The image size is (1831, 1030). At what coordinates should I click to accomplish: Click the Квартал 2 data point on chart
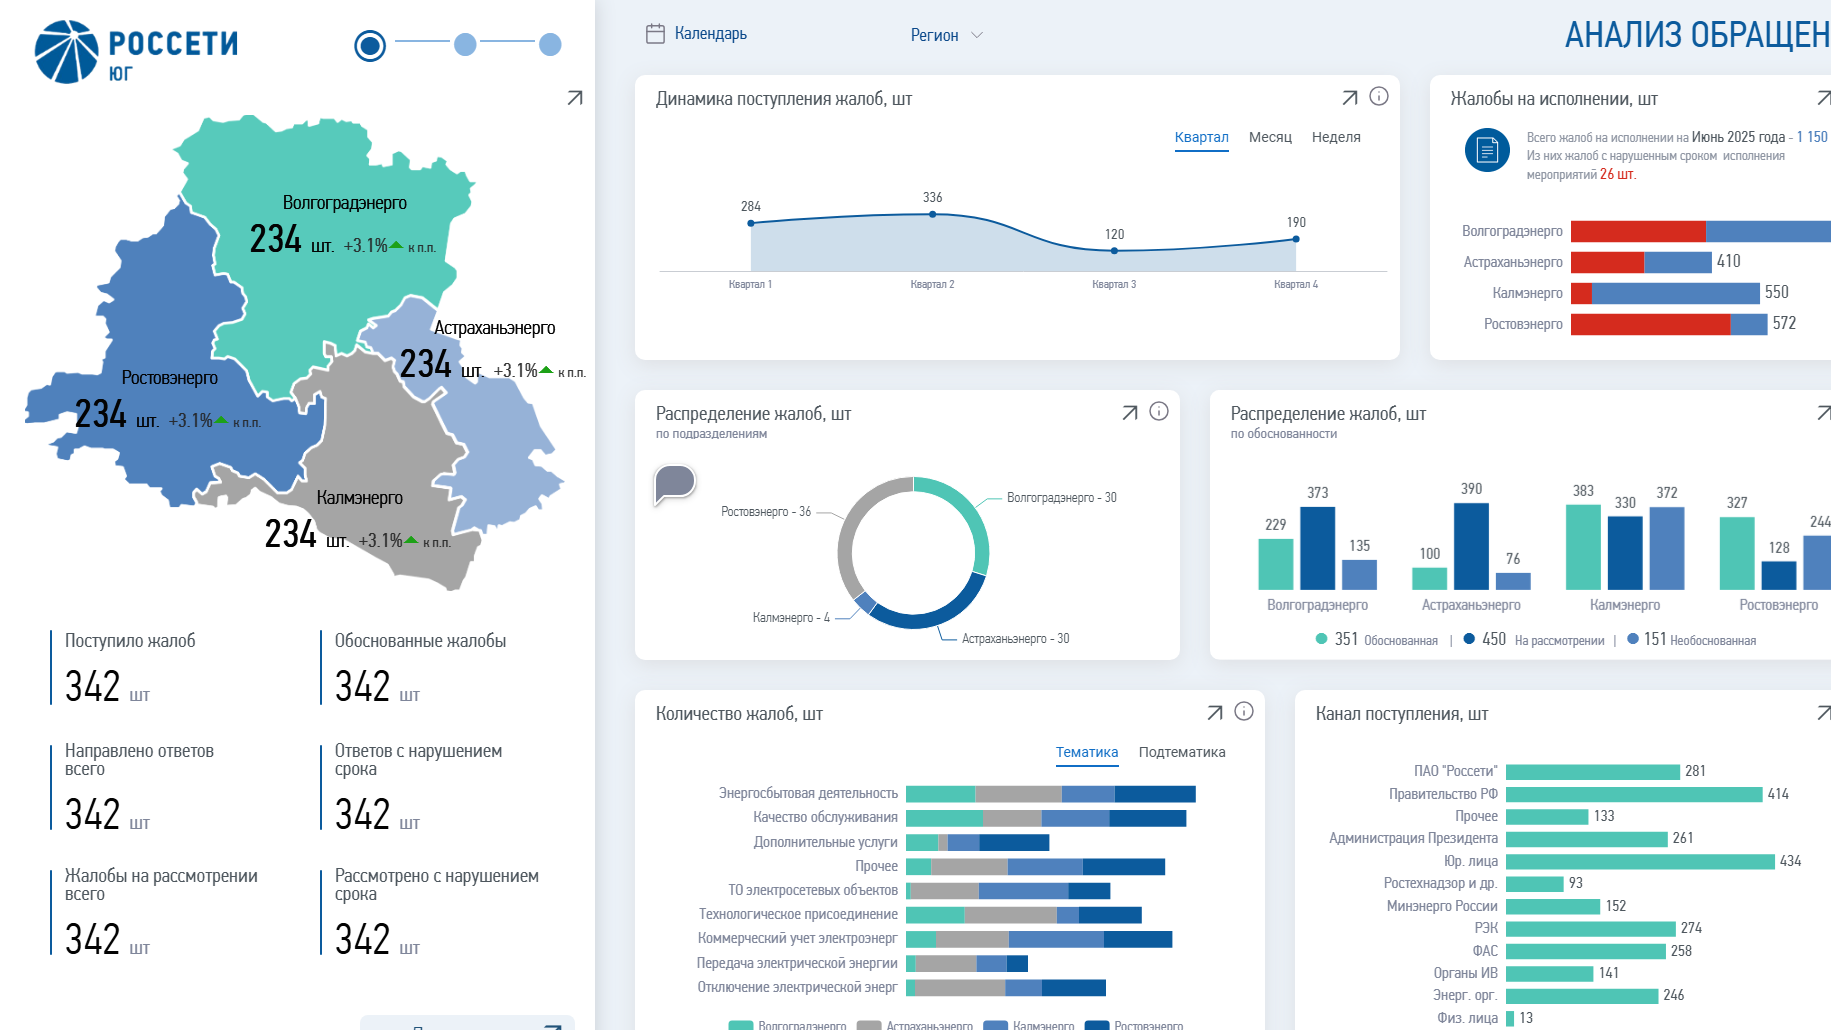pos(933,214)
